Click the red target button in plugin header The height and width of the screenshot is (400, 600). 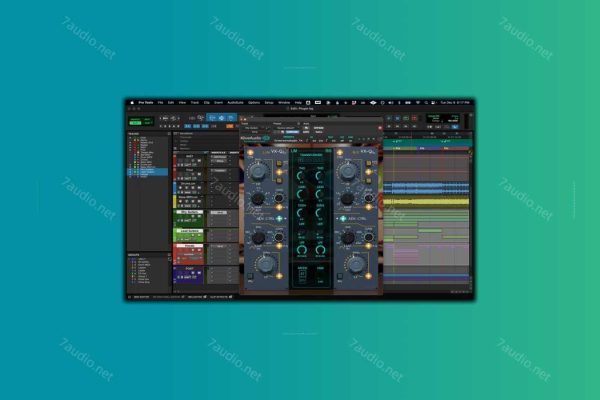point(380,128)
